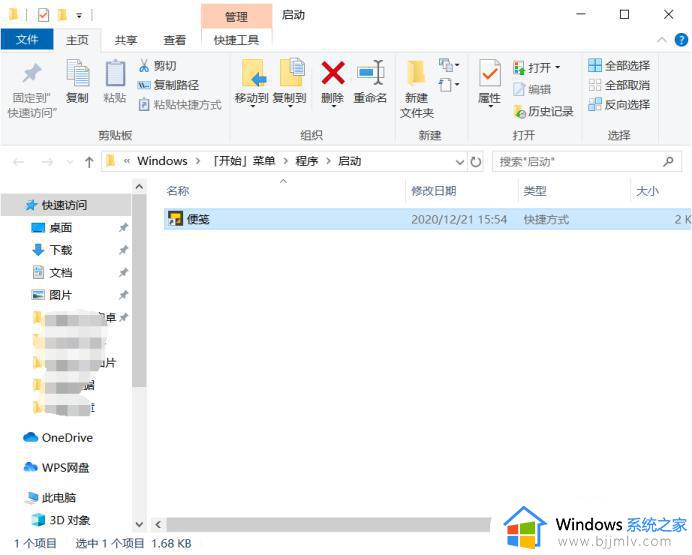Click the Refresh icon beside address bar
The image size is (692, 555).
point(476,162)
